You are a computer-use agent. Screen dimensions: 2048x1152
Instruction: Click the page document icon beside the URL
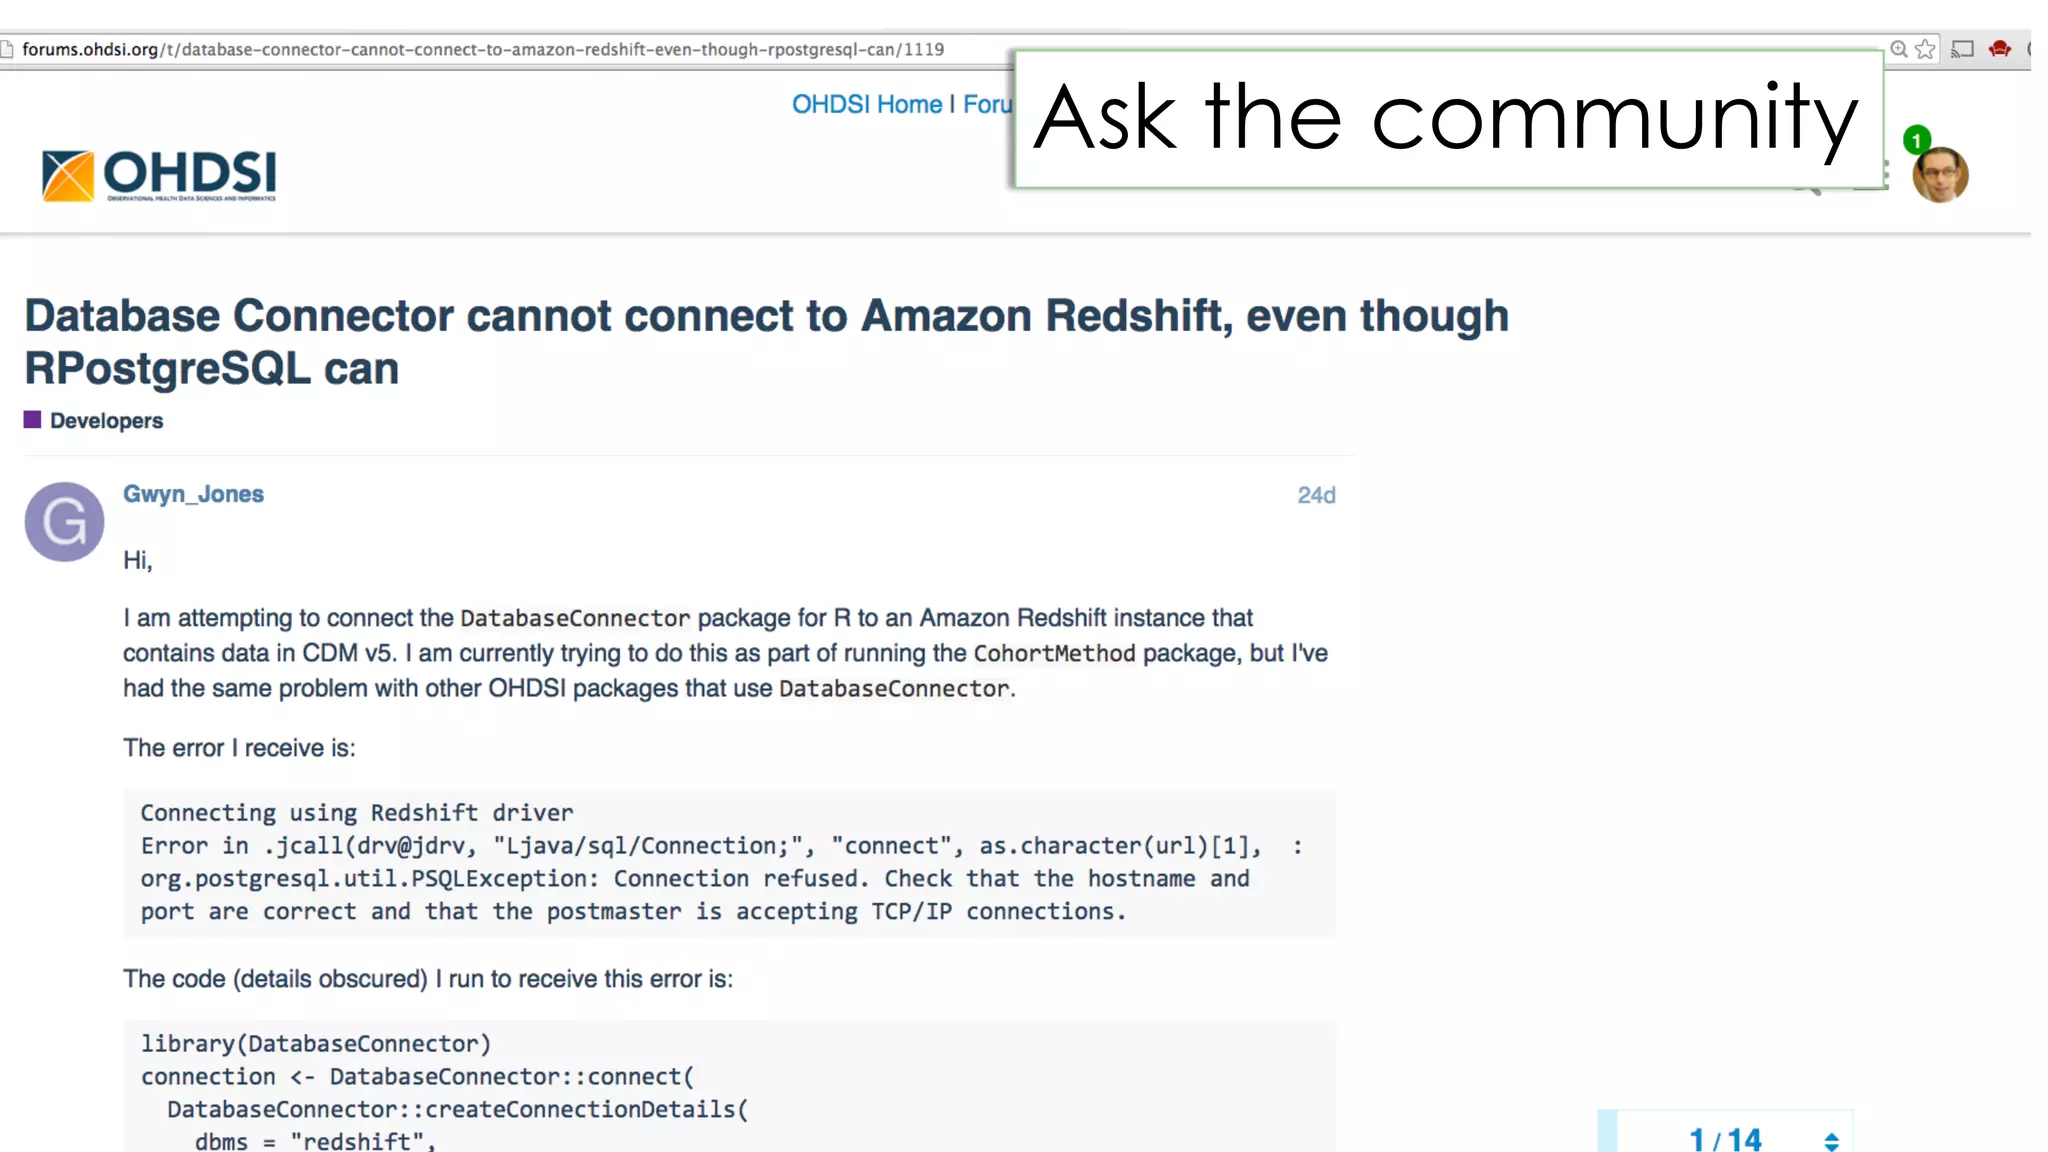[7, 49]
